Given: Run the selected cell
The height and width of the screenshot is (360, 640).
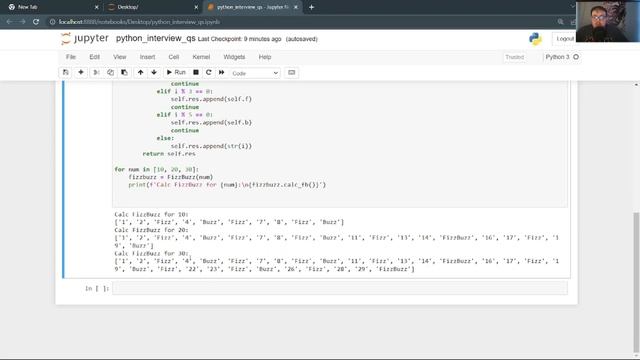Looking at the screenshot, I should [176, 73].
